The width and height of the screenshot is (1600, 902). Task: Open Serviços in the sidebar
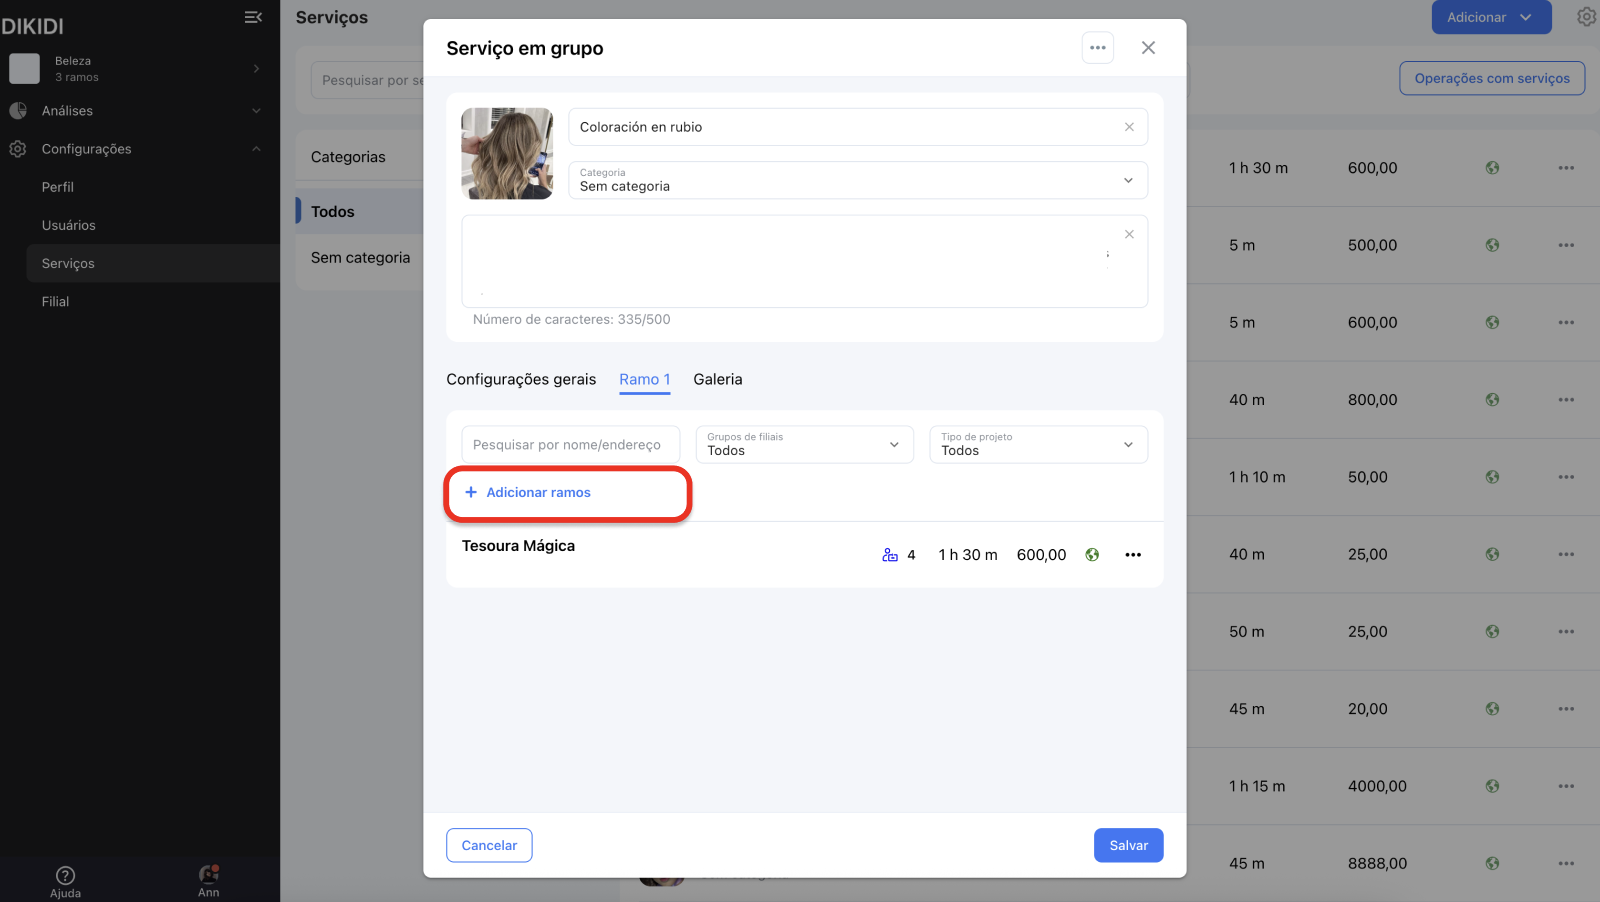[68, 263]
